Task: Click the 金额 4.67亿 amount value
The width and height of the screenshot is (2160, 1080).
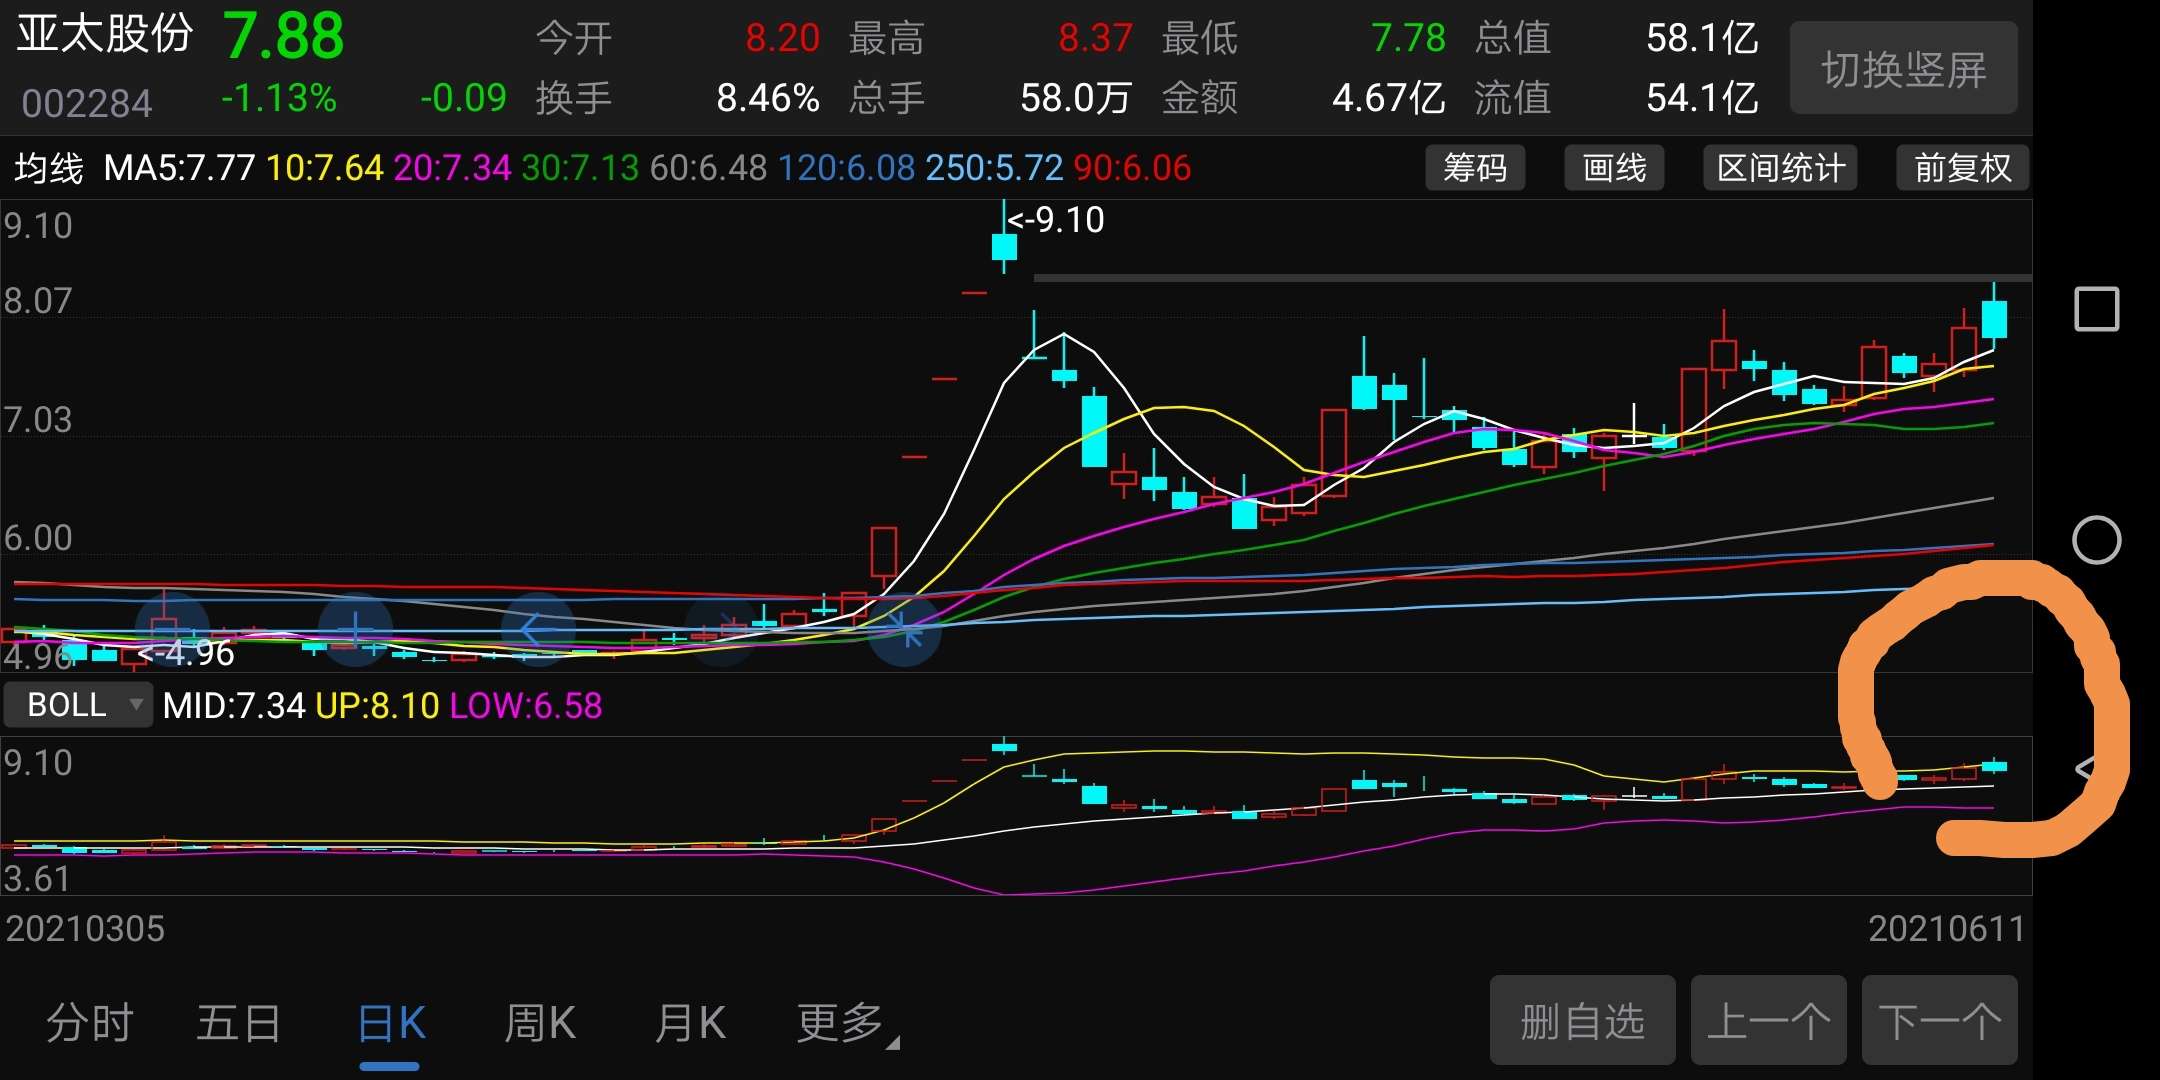Action: click(1388, 98)
